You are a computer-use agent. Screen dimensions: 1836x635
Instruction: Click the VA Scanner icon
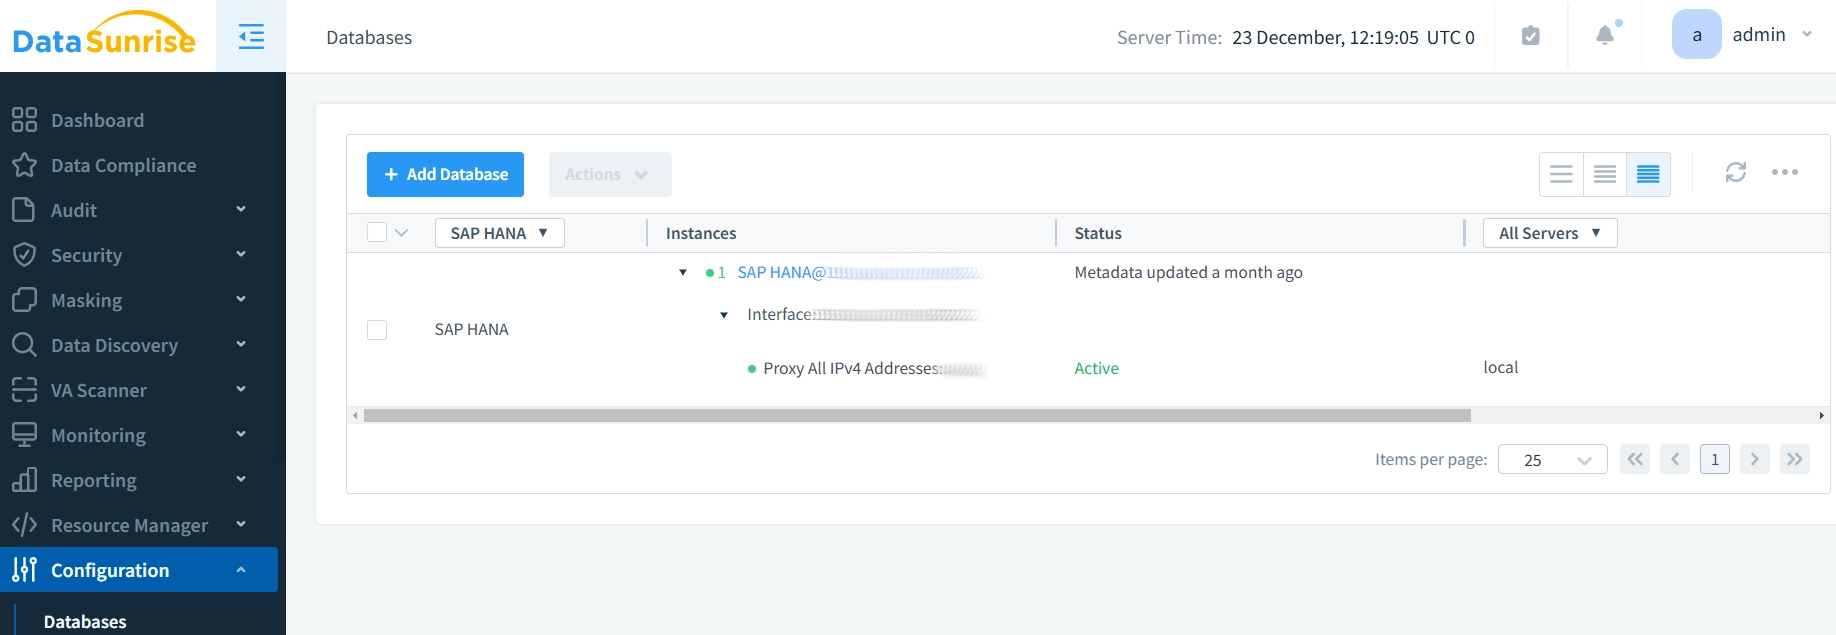pyautogui.click(x=24, y=390)
